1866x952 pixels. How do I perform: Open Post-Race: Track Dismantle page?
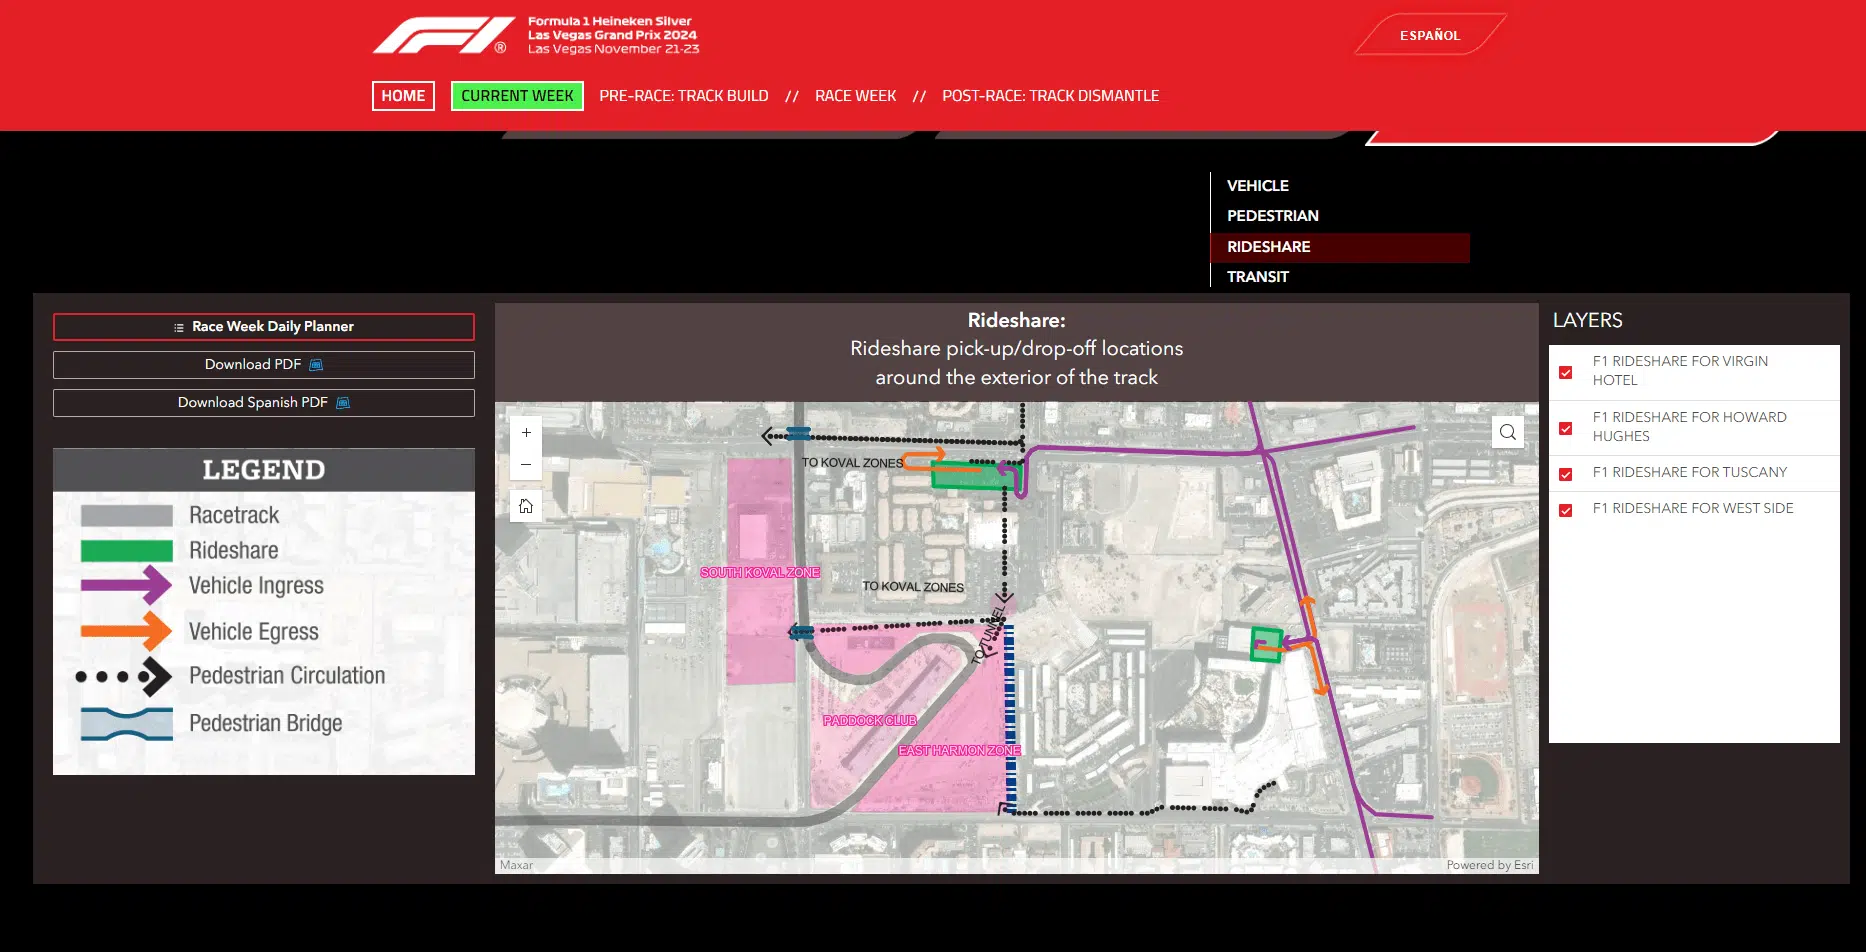1050,96
